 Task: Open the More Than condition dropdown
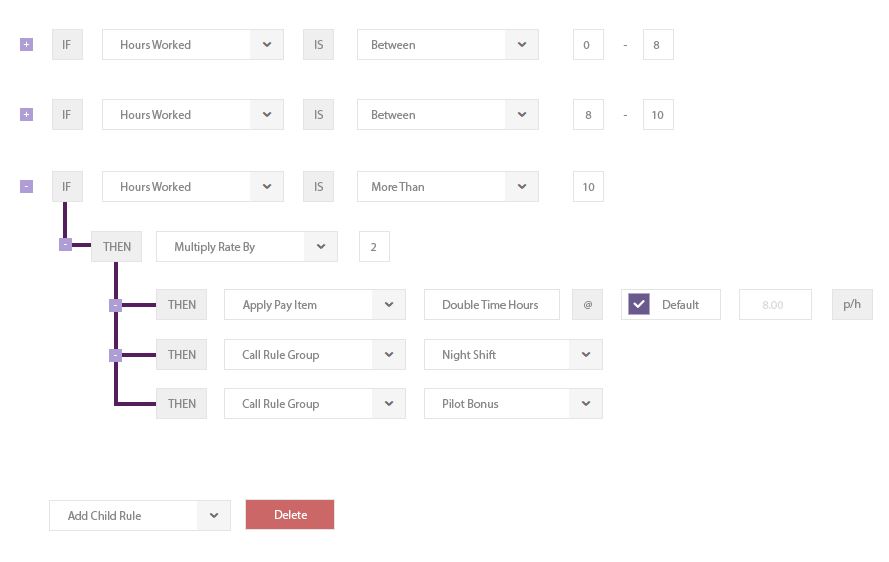click(x=522, y=187)
